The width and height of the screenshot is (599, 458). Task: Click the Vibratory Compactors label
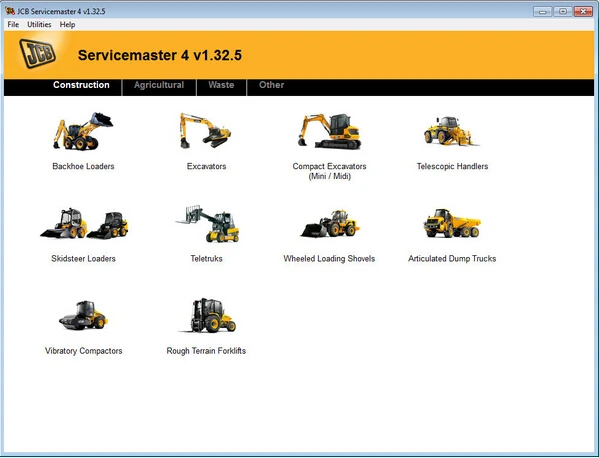(83, 351)
